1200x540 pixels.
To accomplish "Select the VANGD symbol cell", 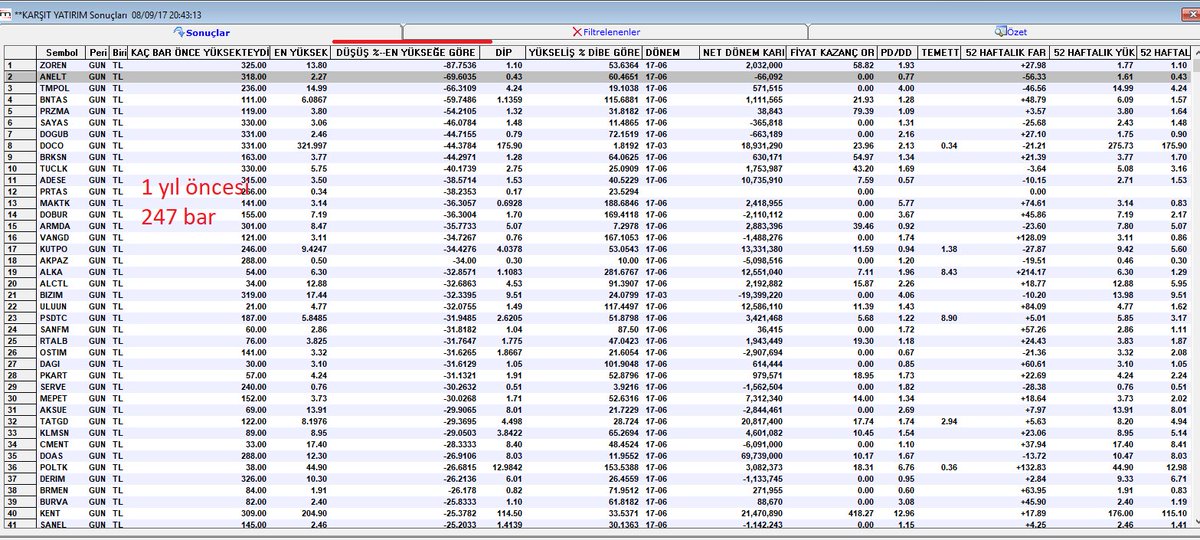I will point(61,238).
